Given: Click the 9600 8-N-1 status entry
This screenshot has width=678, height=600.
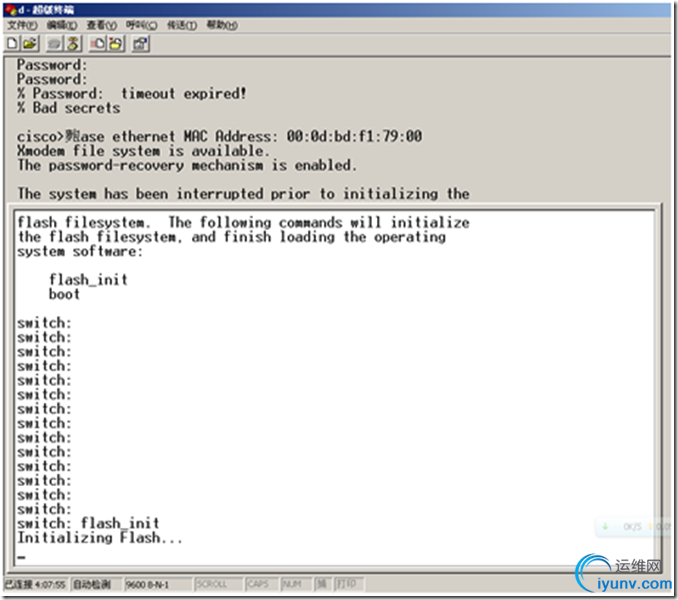Looking at the screenshot, I should [147, 584].
